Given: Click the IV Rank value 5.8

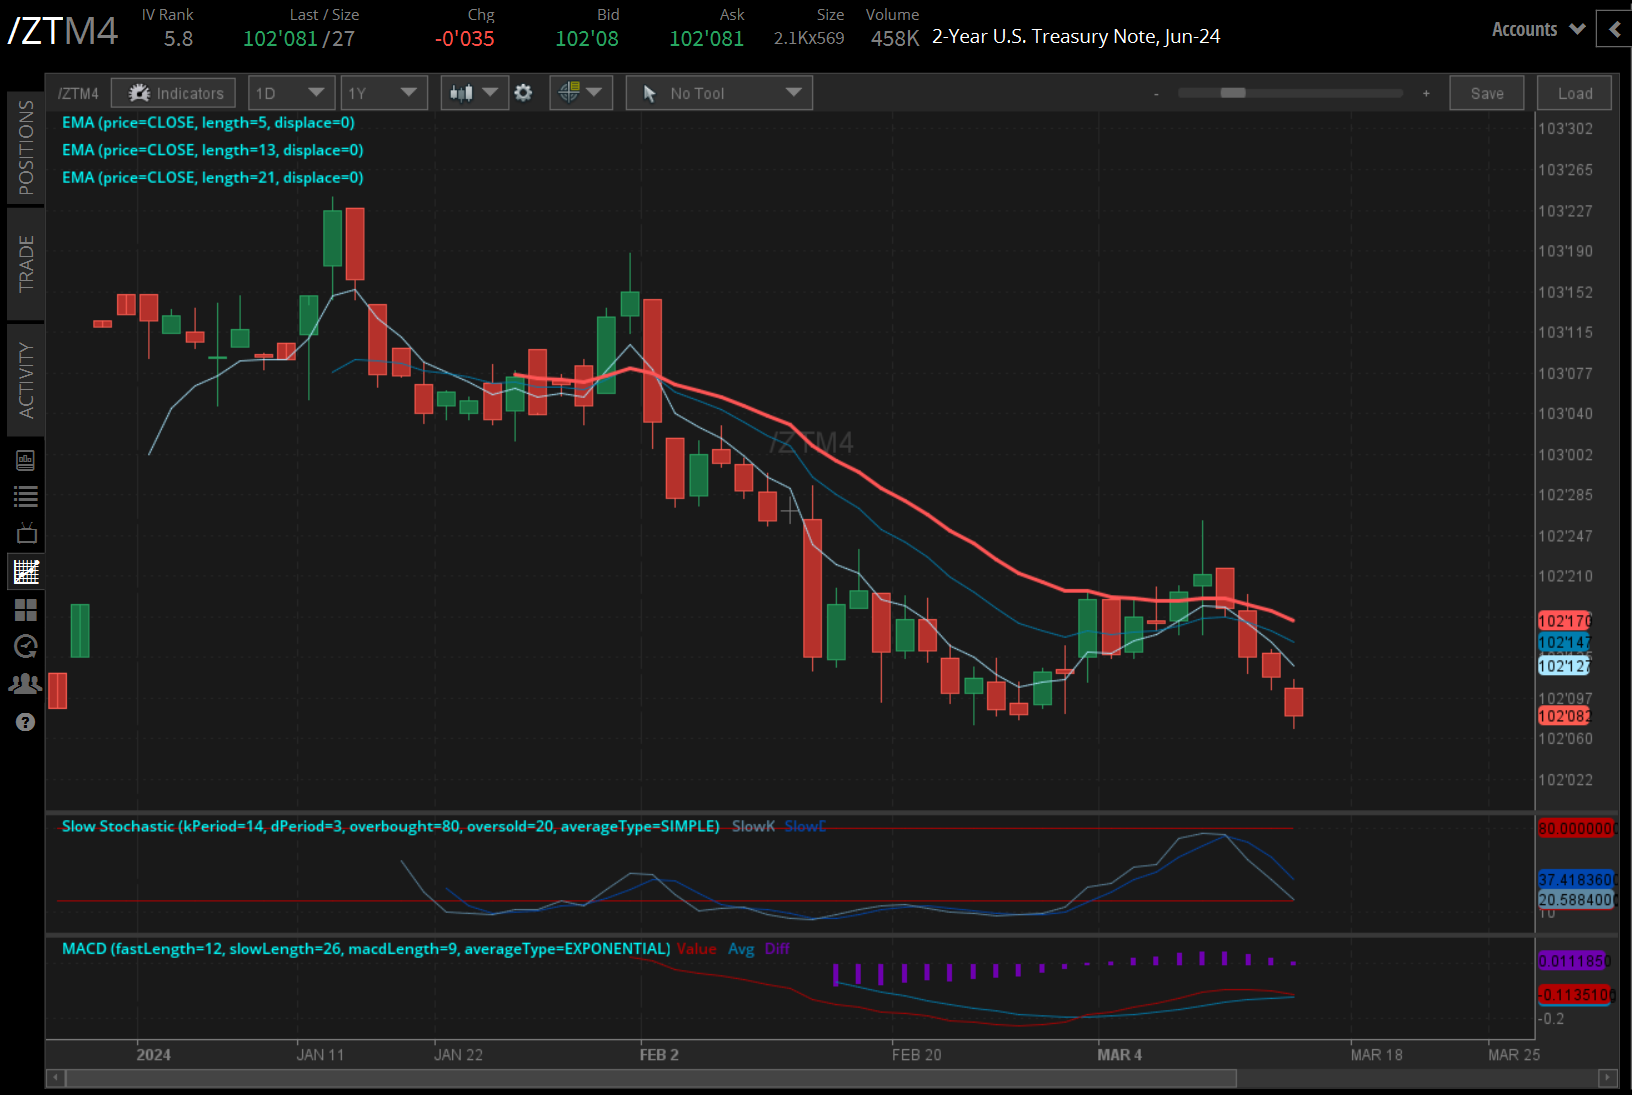Looking at the screenshot, I should tap(178, 39).
